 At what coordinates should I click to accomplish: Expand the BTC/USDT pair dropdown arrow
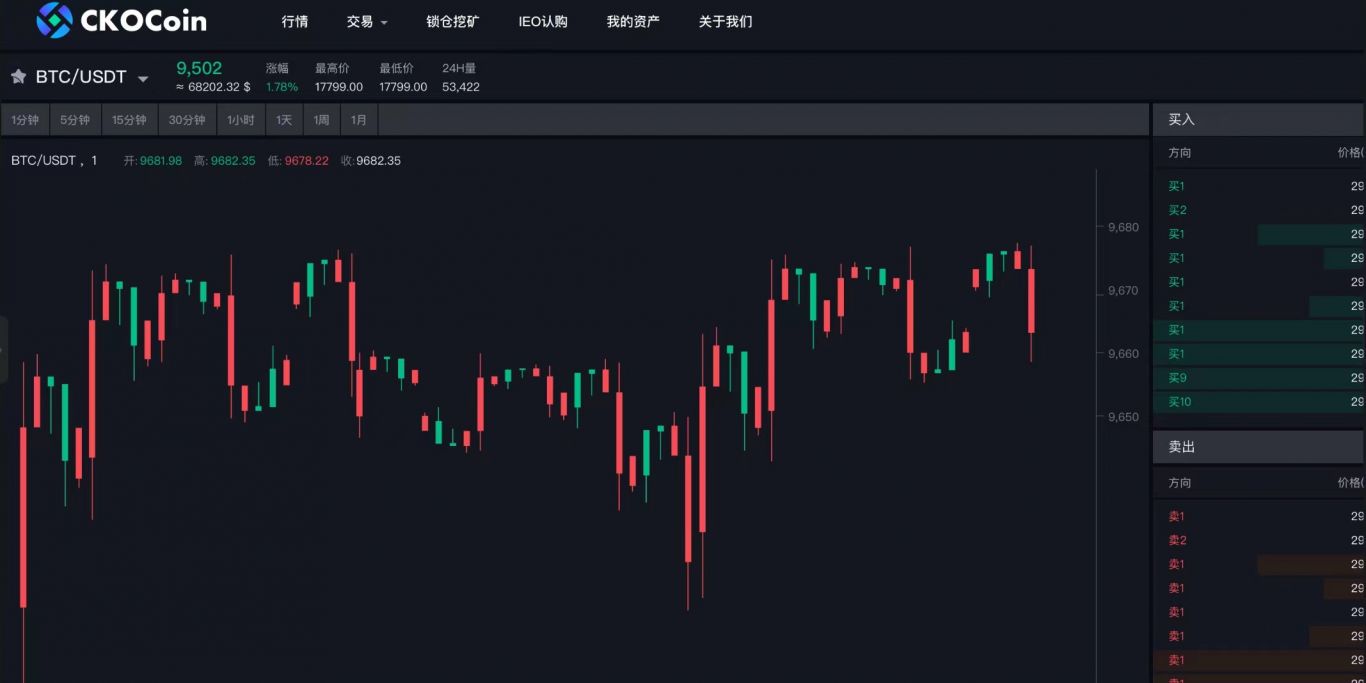point(143,79)
